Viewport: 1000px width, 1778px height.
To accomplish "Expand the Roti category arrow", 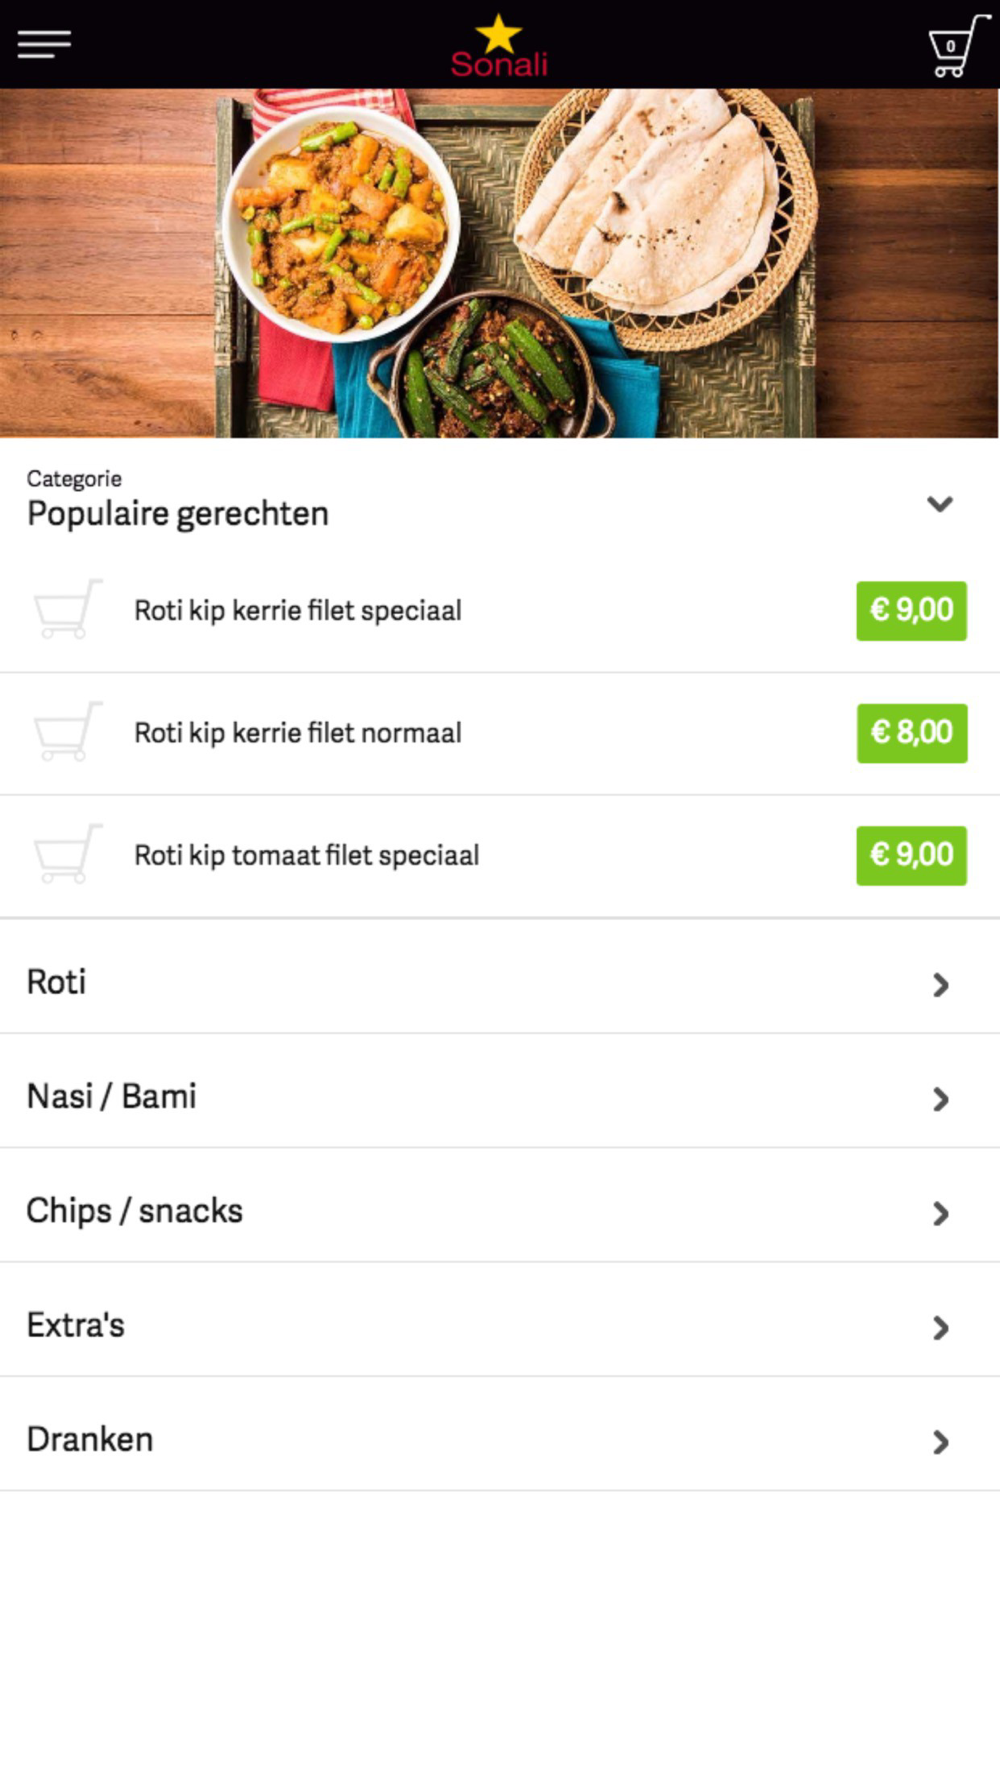I will pos(940,985).
